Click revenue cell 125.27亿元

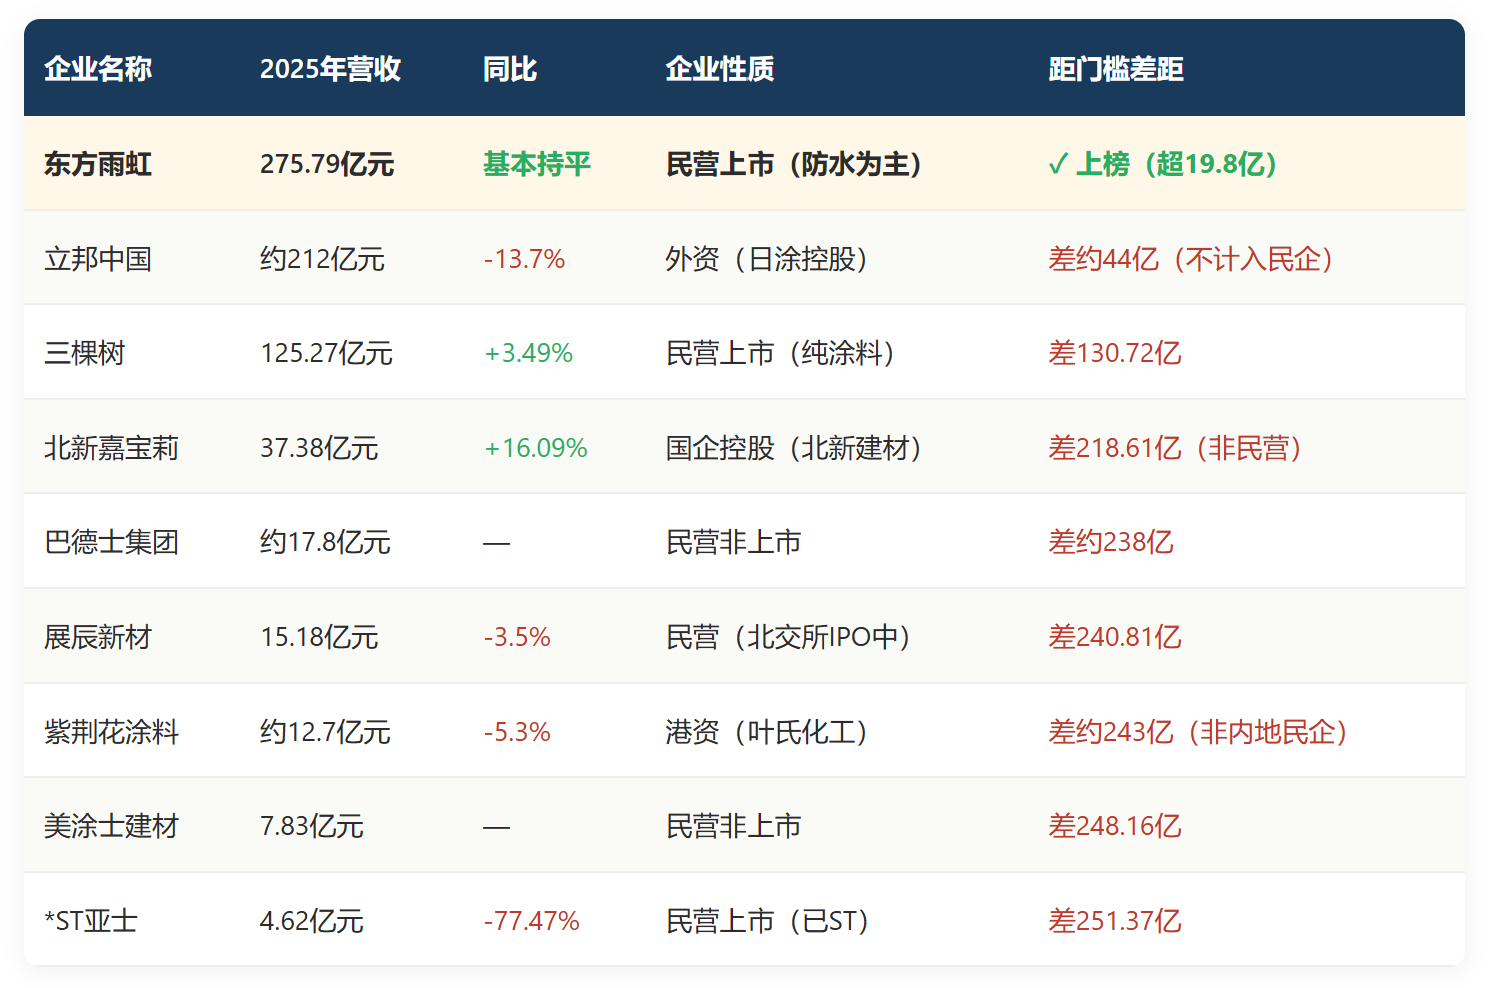coord(326,353)
